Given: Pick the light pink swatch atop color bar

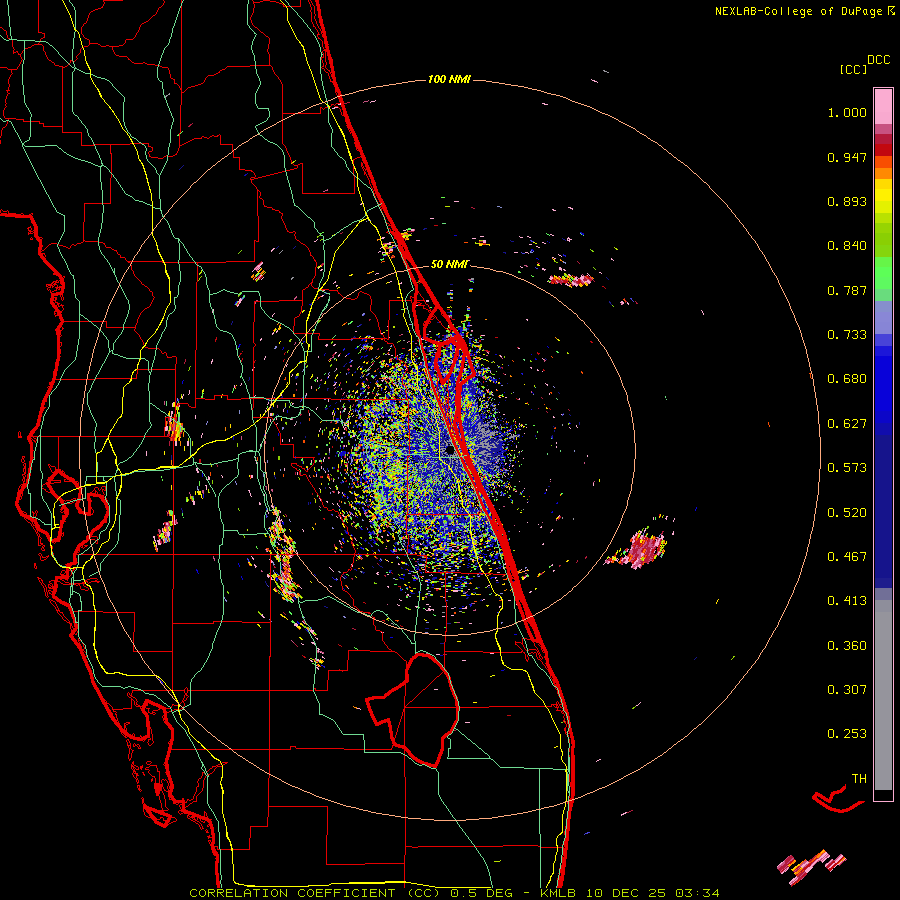Looking at the screenshot, I should pyautogui.click(x=883, y=106).
